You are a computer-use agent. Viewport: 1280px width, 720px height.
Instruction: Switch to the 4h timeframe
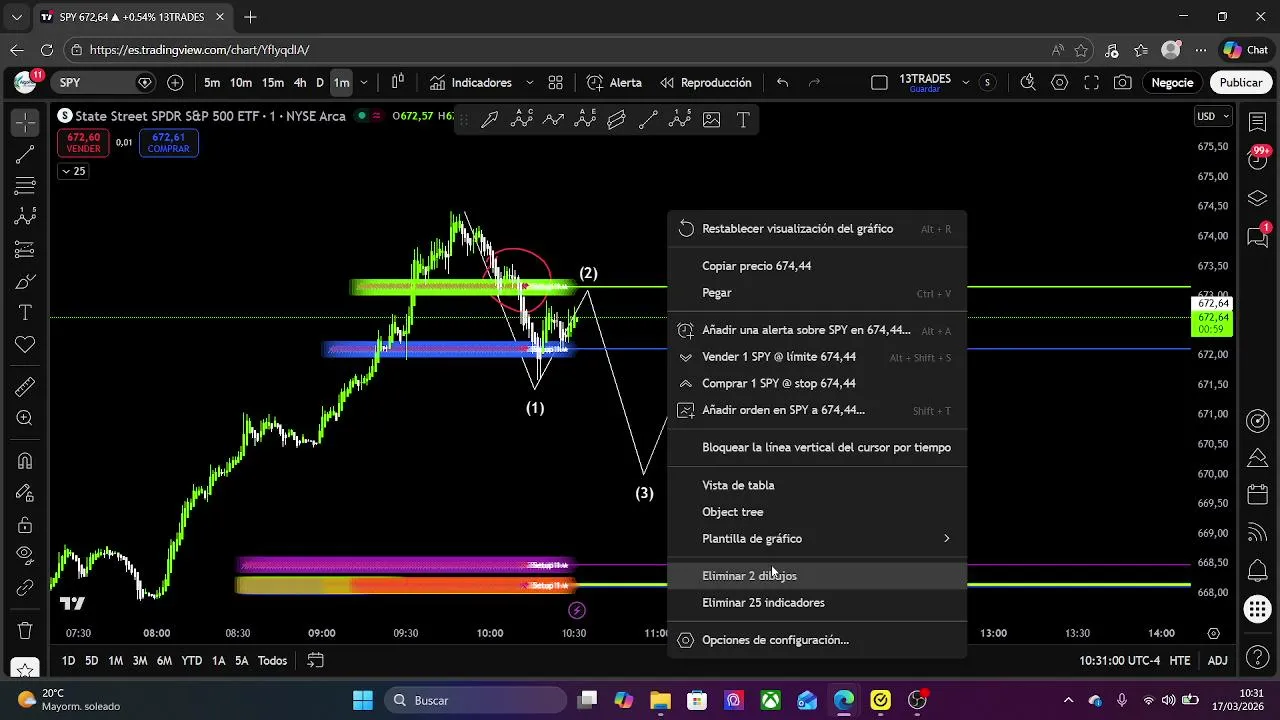[300, 83]
